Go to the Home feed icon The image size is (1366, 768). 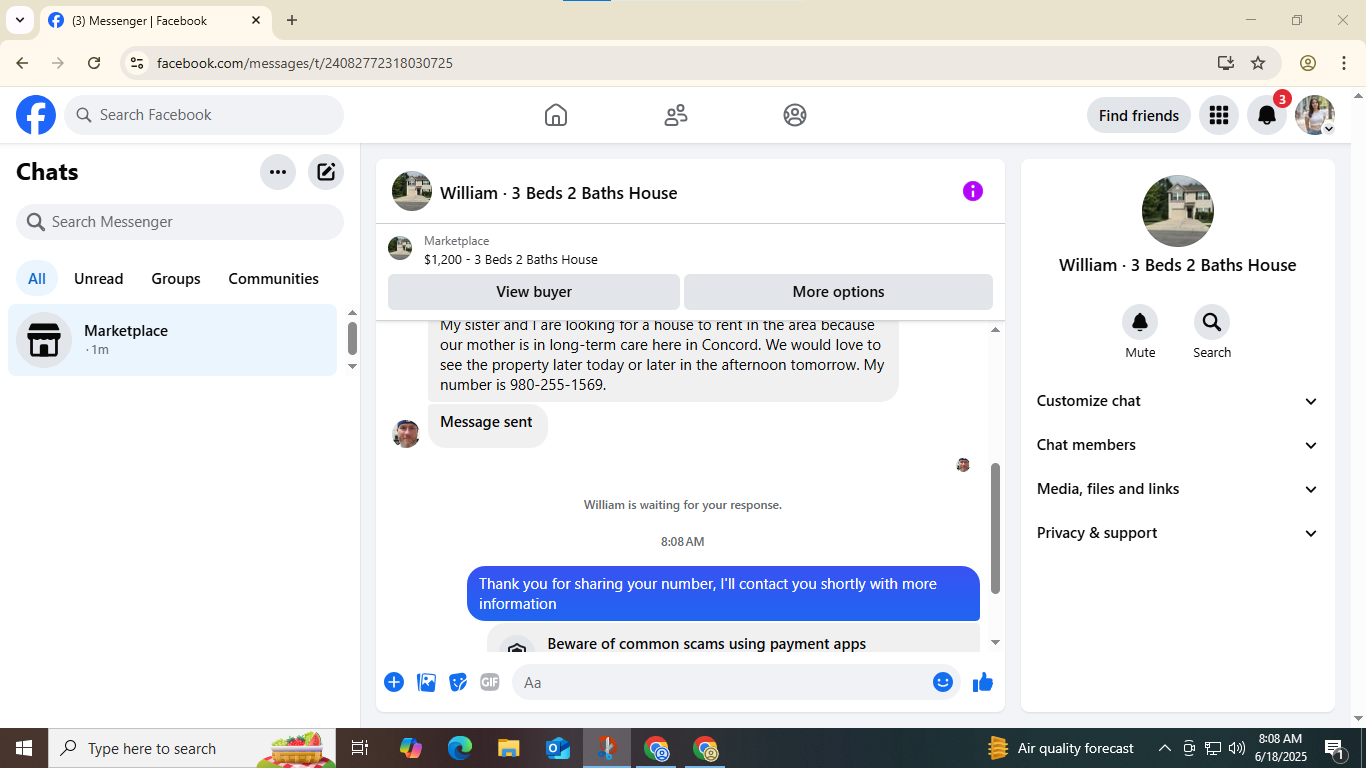(556, 115)
